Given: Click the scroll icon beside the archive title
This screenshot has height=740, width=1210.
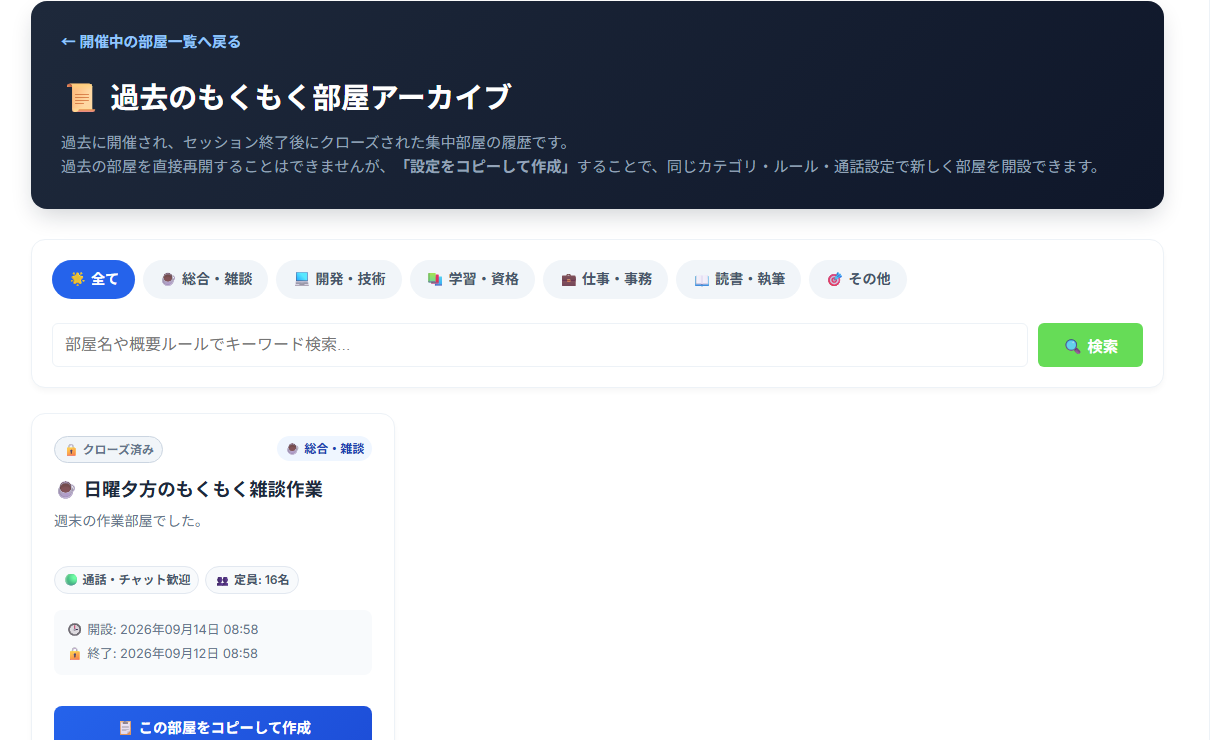Looking at the screenshot, I should click(79, 98).
